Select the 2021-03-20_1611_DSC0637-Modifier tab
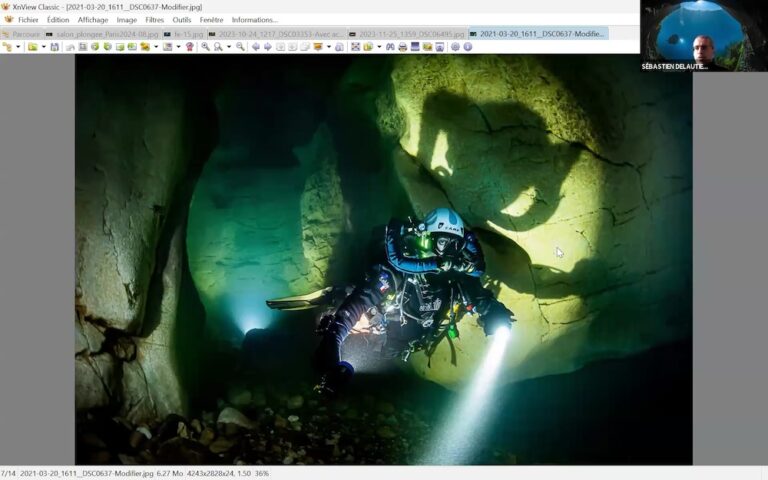Screen dimensions: 768x480 click(538, 34)
